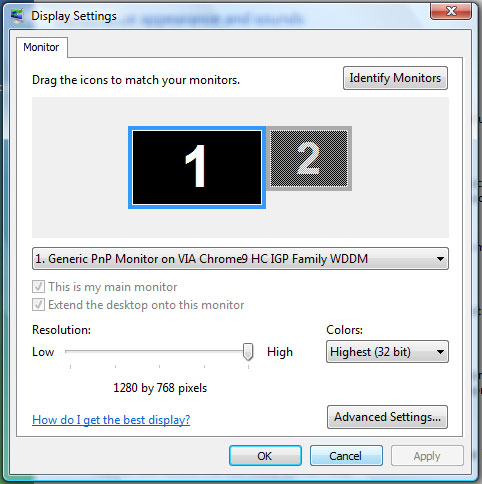This screenshot has height=484, width=482.
Task: Click the resolution slider thumb
Action: (x=248, y=352)
